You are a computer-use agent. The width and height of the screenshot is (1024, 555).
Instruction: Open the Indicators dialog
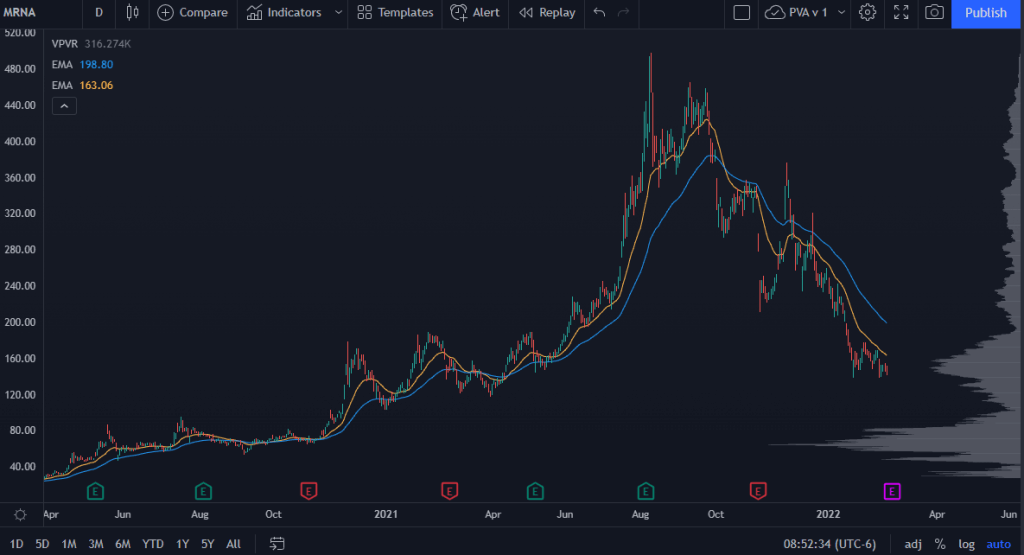(284, 12)
